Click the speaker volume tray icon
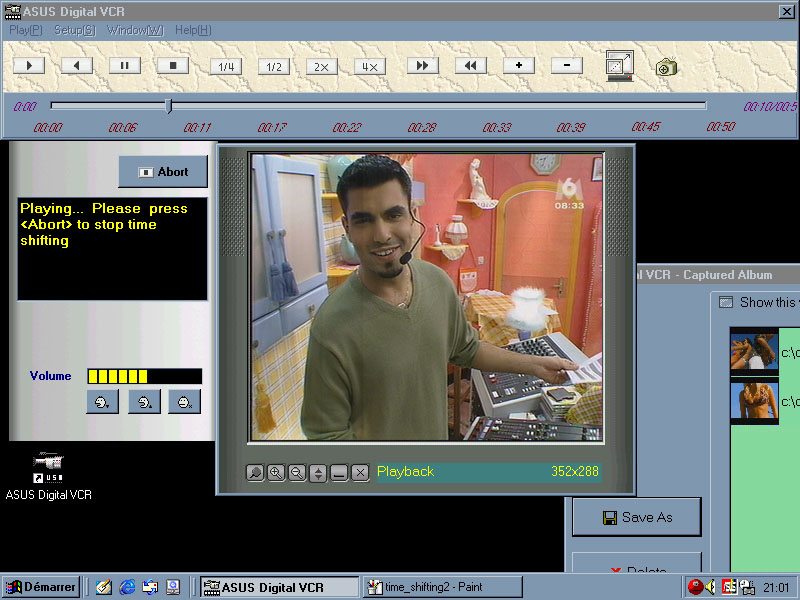The image size is (800, 600). pos(711,587)
